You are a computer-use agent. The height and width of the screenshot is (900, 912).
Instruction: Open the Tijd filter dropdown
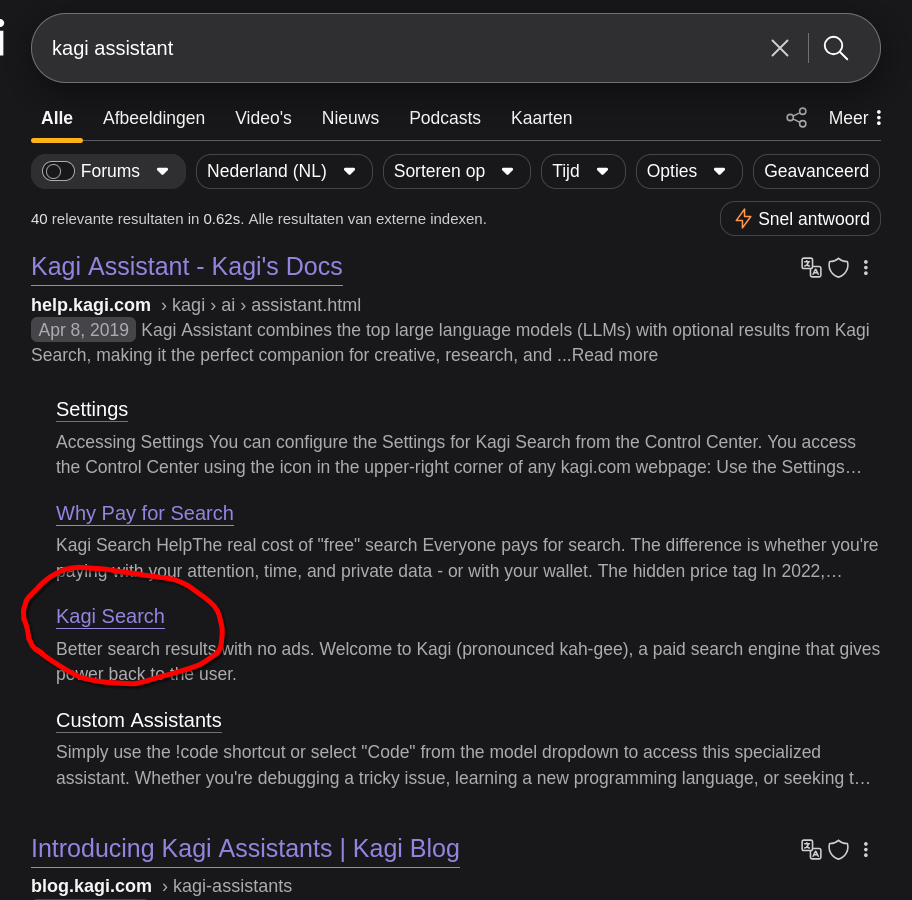point(583,171)
